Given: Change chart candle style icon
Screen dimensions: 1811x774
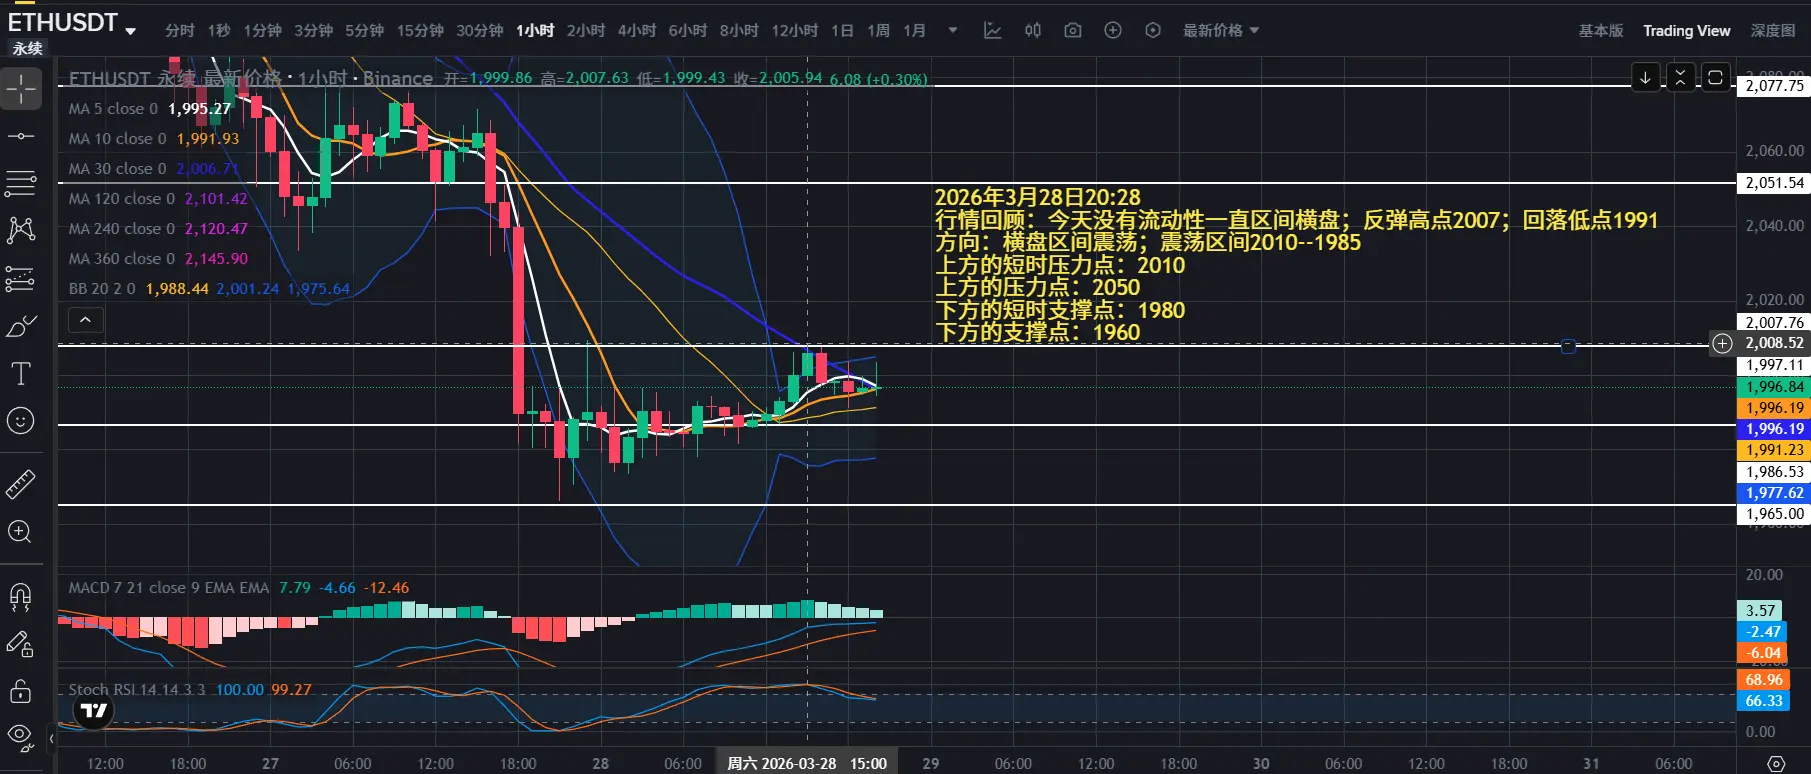Looking at the screenshot, I should click(x=1033, y=31).
